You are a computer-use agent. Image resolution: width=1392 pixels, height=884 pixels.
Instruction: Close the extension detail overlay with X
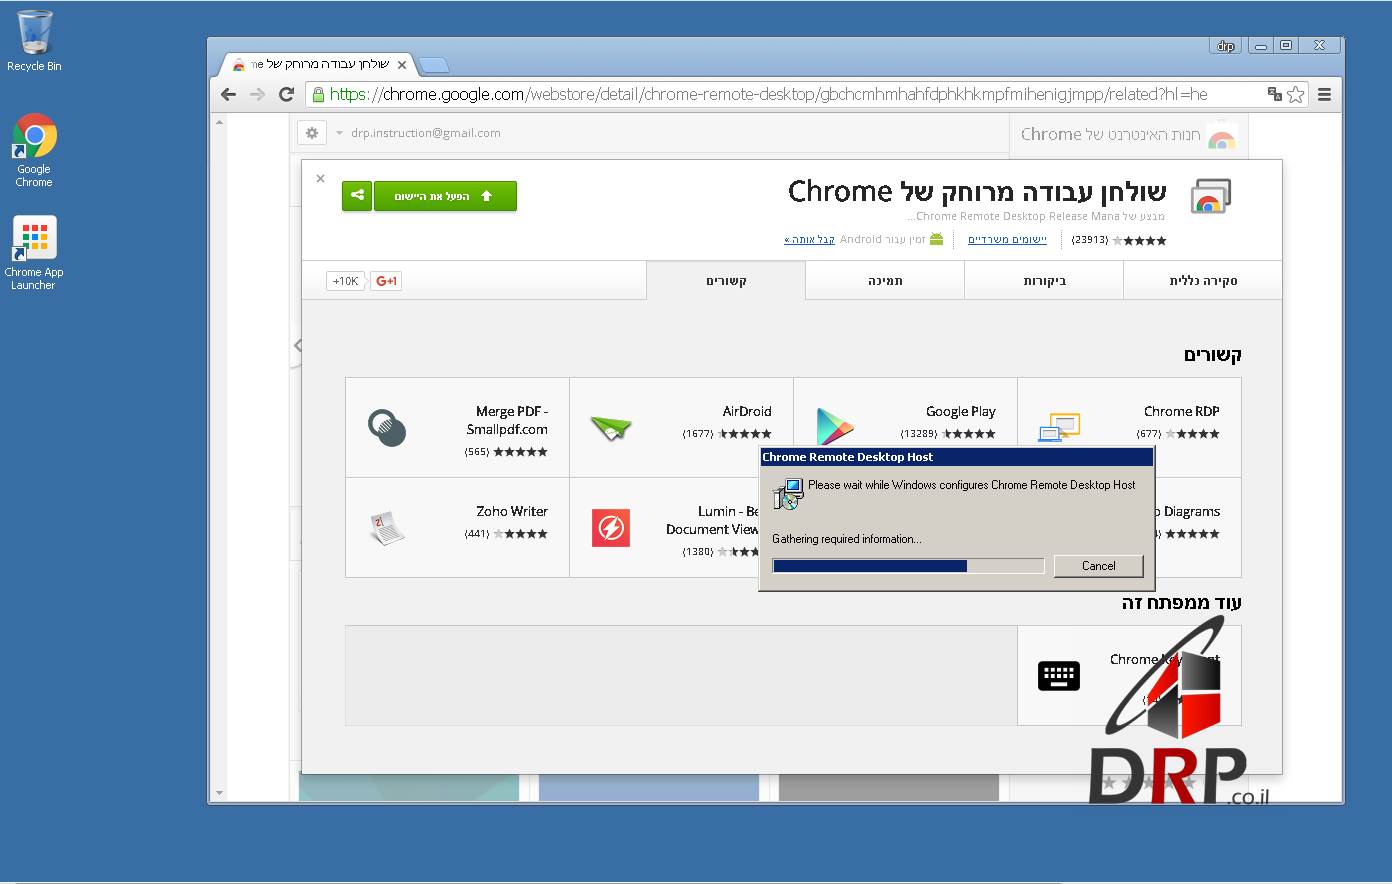320,179
